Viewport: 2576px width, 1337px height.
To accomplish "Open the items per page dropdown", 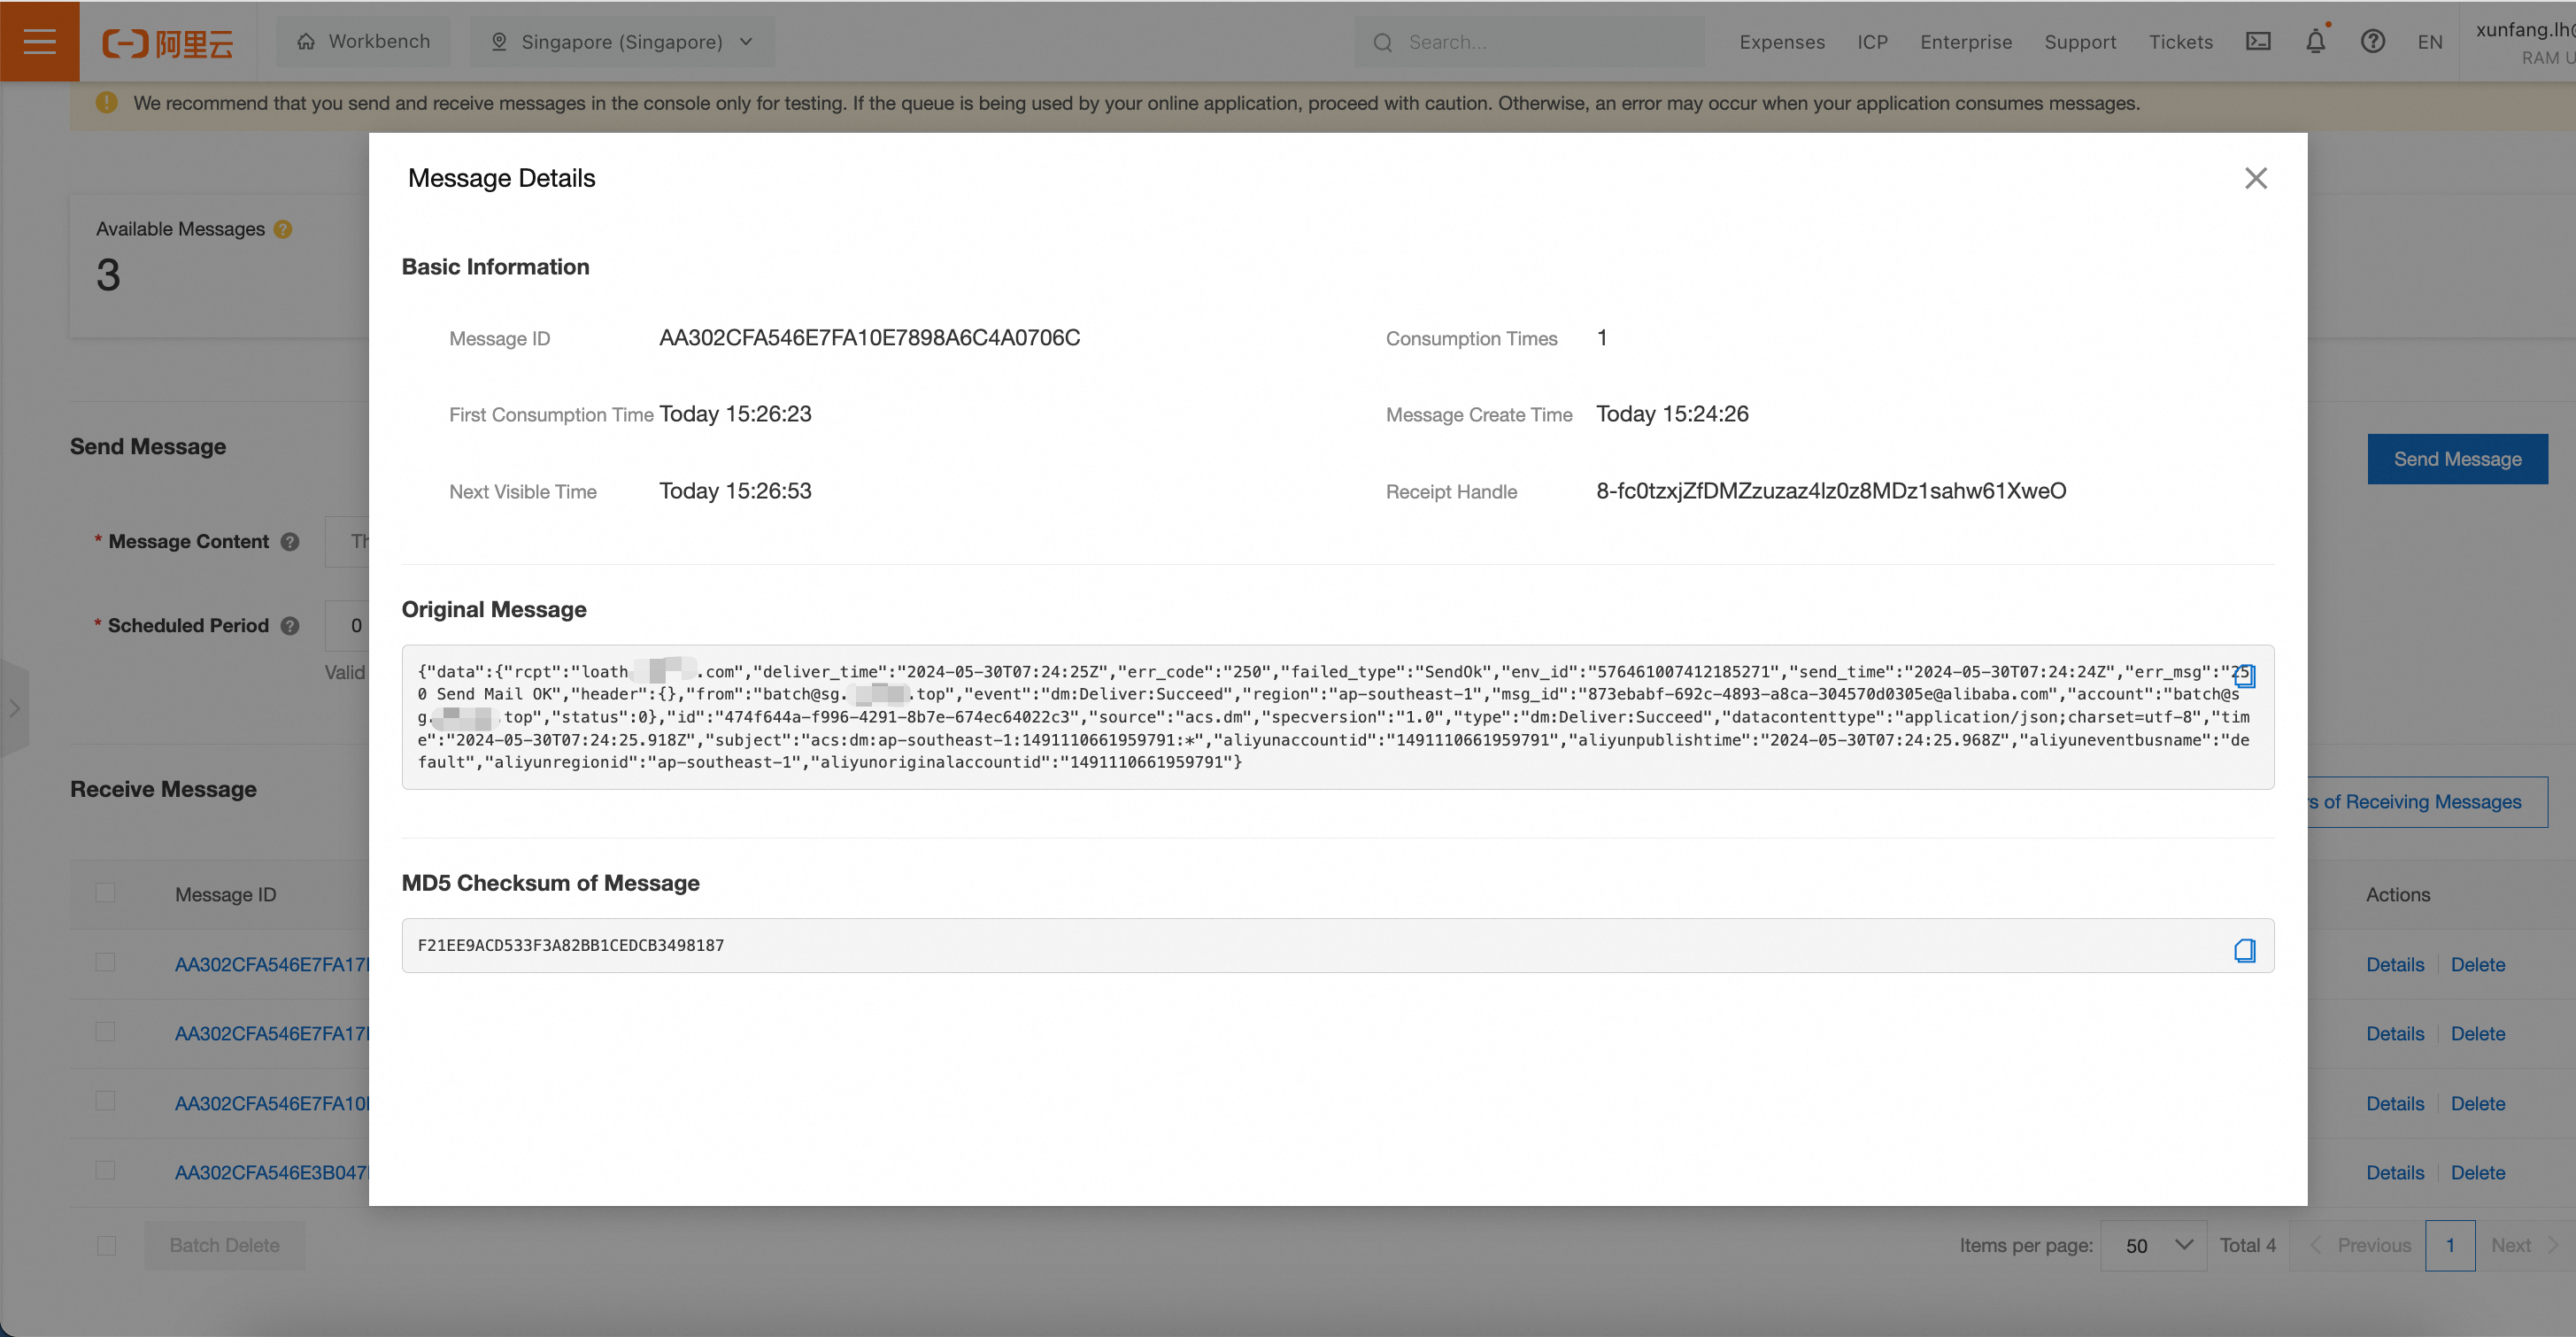I will pos(2153,1245).
